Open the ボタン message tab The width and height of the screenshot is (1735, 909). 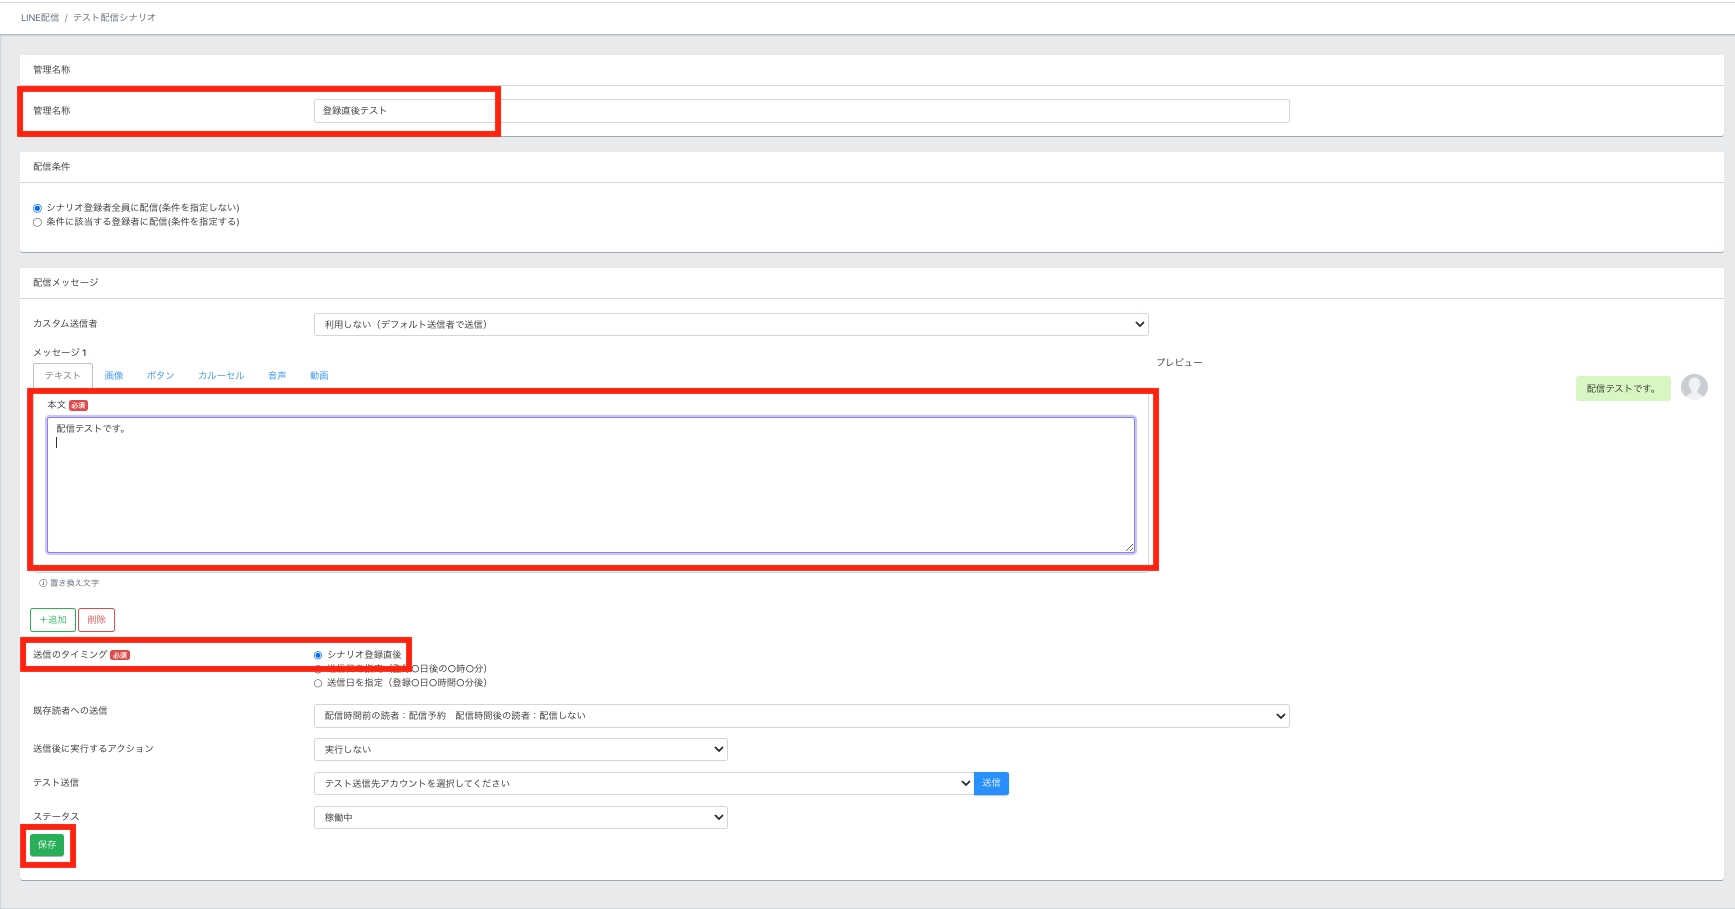coord(160,376)
